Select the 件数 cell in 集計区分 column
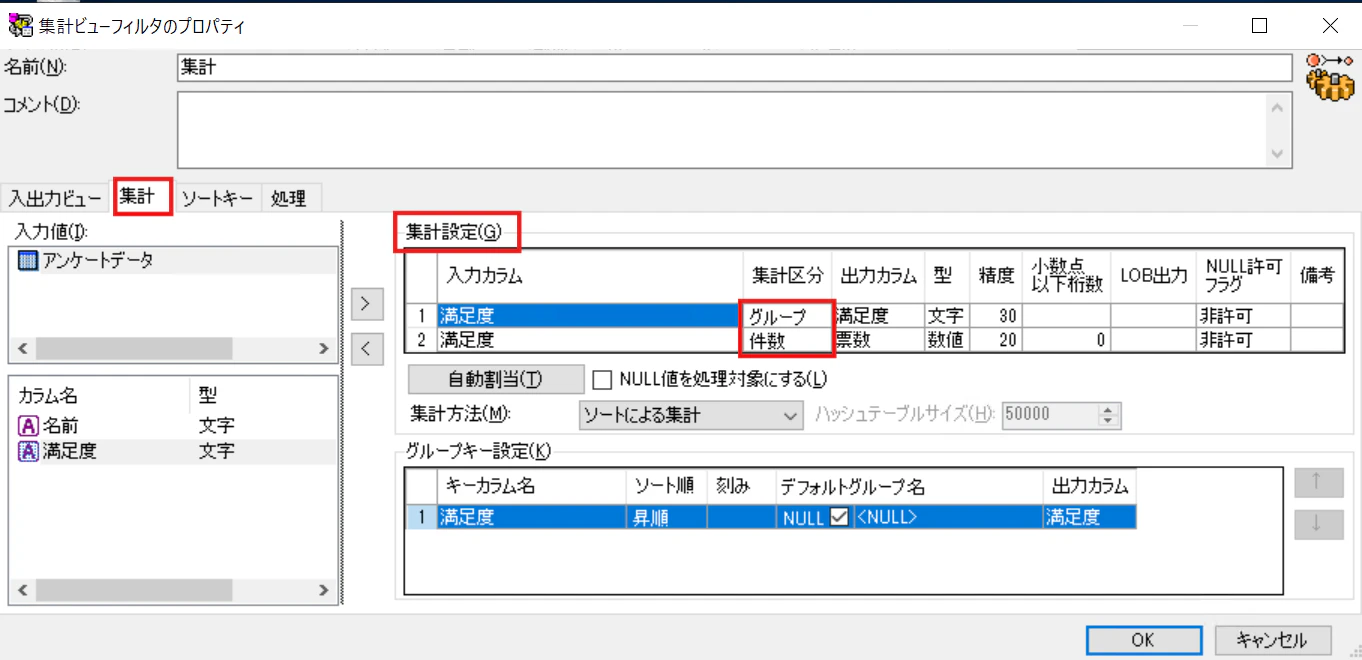1362x660 pixels. [788, 339]
